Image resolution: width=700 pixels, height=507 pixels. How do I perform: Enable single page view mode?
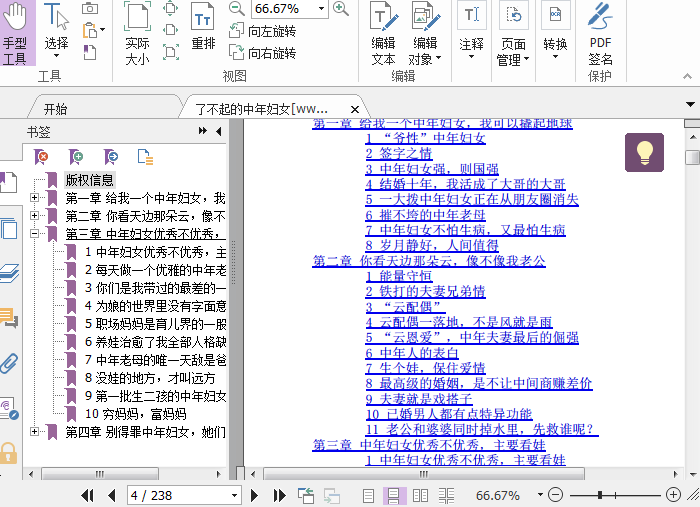click(x=368, y=495)
